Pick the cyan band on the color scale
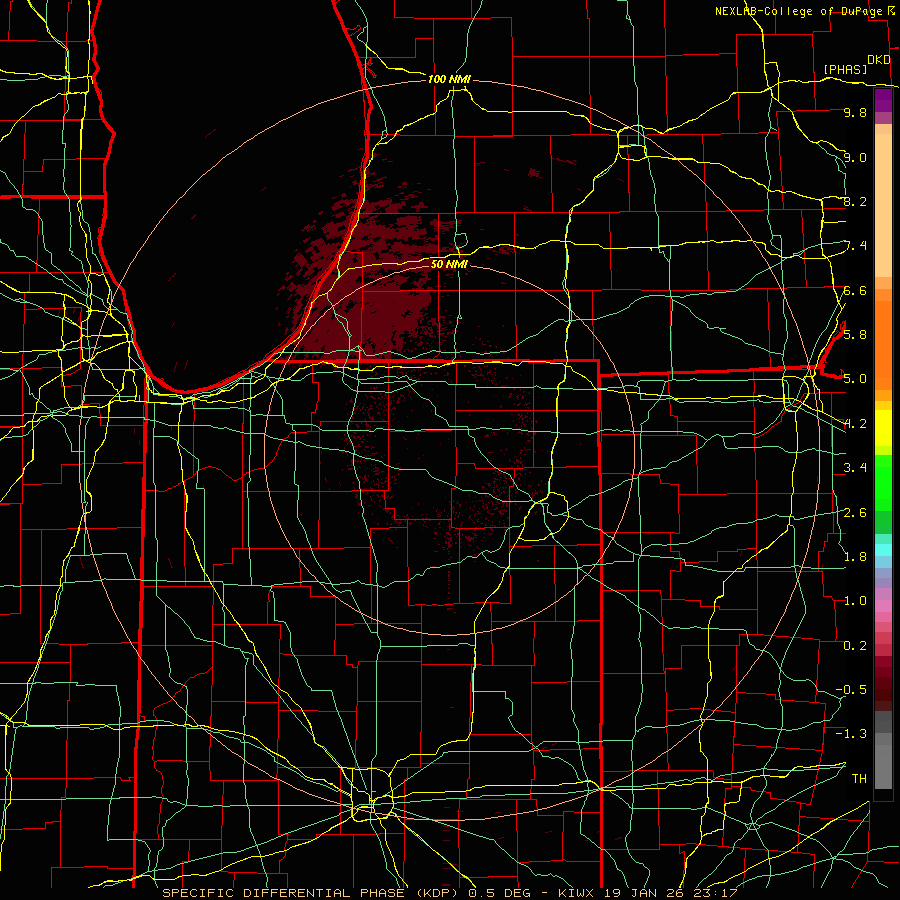Screen dimensions: 900x900 [x=883, y=550]
